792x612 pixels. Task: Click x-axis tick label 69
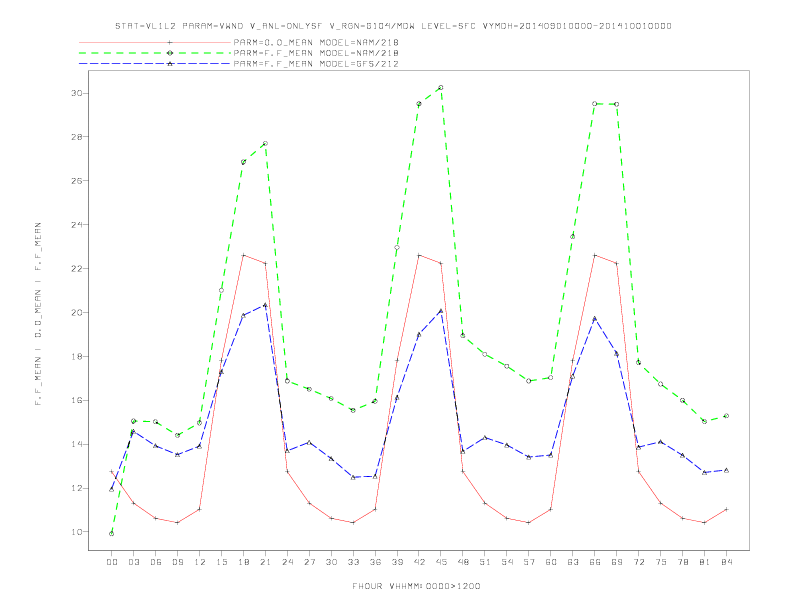coord(617,562)
